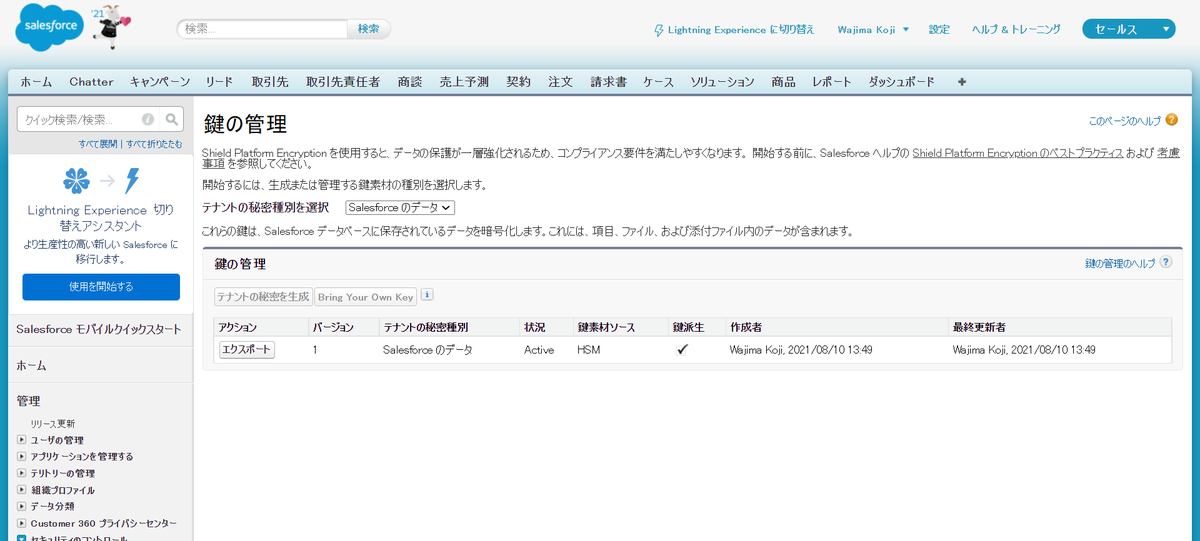Screen dimensions: 1200x541
Task: Click the 使用を開始する button
Action: point(101,287)
